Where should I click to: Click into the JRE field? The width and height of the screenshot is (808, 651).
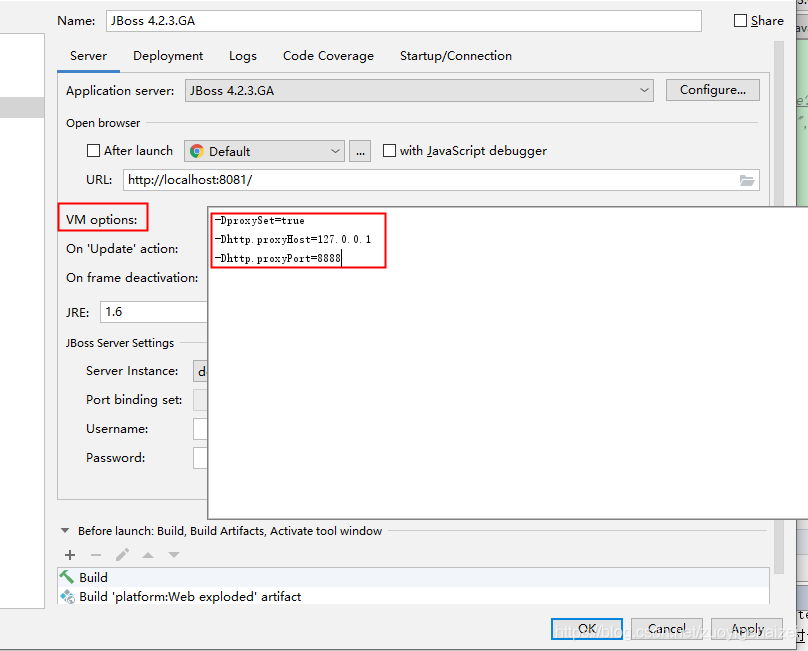click(154, 312)
